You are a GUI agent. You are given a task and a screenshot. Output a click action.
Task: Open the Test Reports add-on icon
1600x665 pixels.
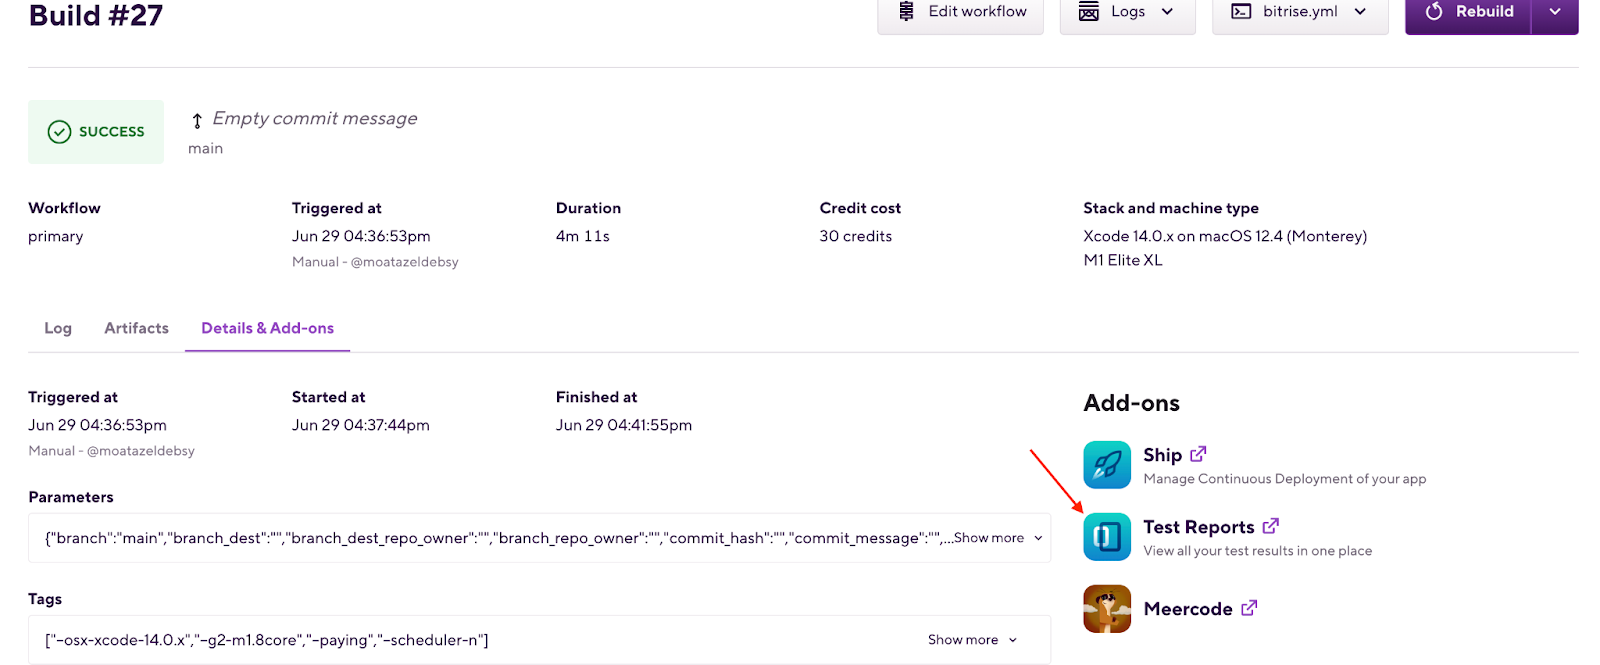click(1107, 537)
